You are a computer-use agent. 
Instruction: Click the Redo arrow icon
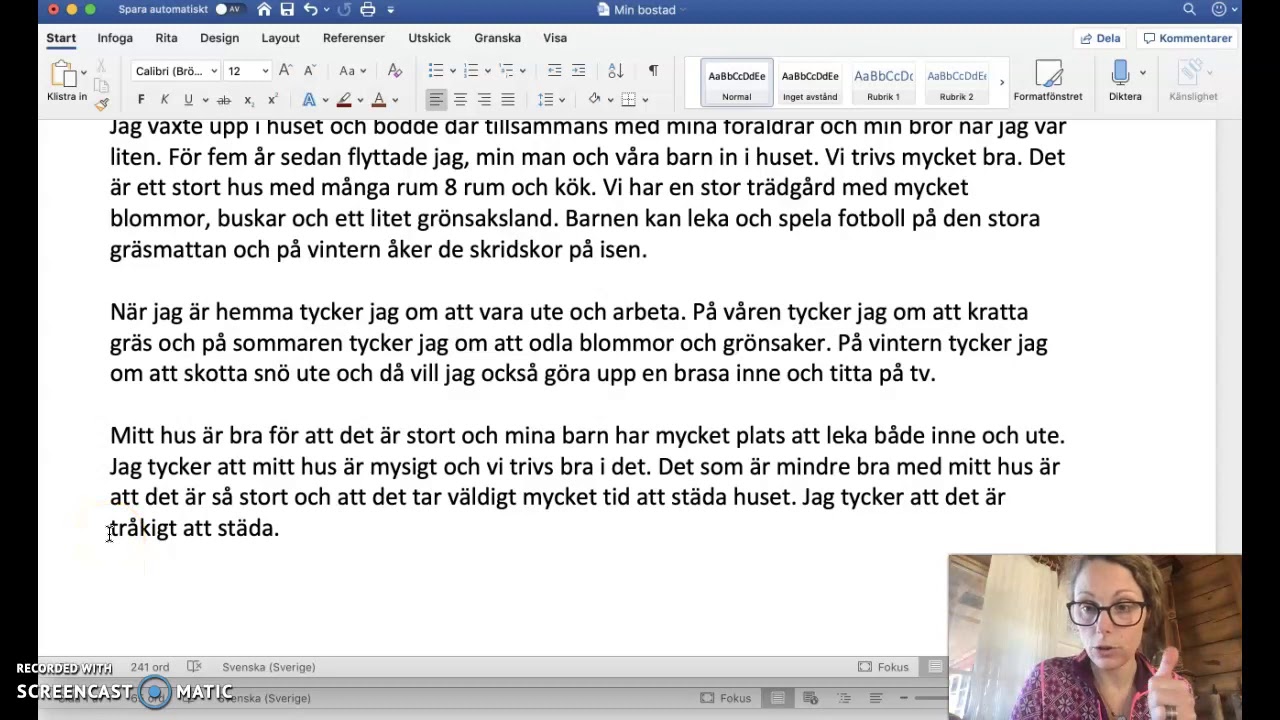[344, 10]
